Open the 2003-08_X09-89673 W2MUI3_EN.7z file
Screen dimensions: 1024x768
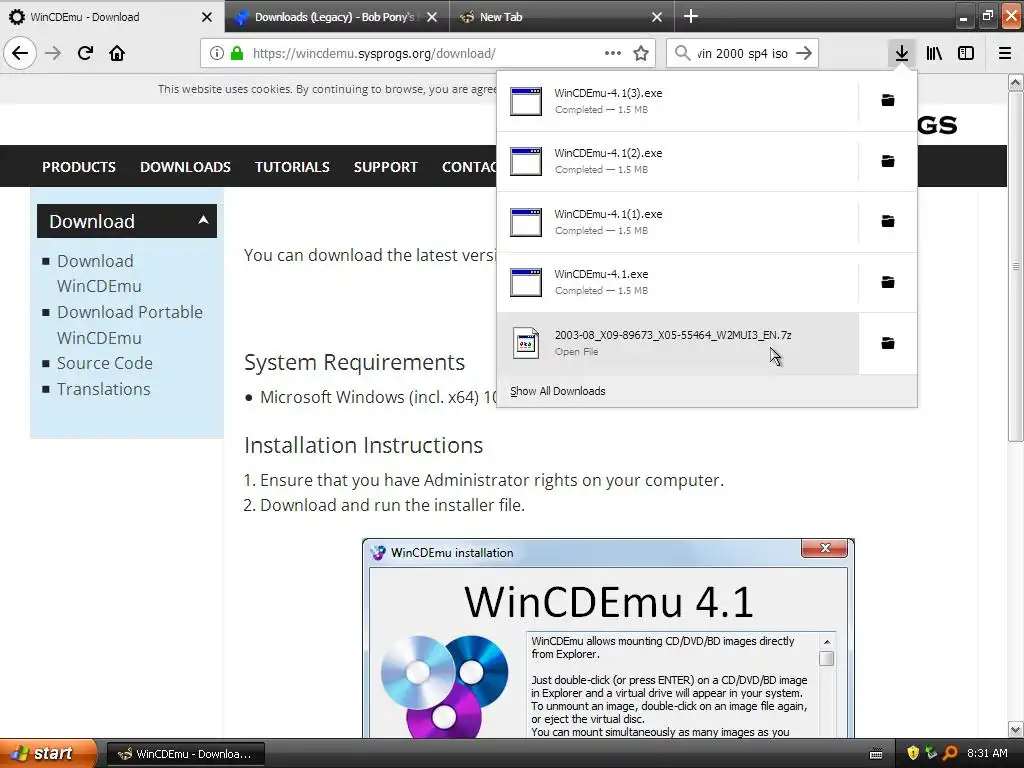tap(677, 344)
